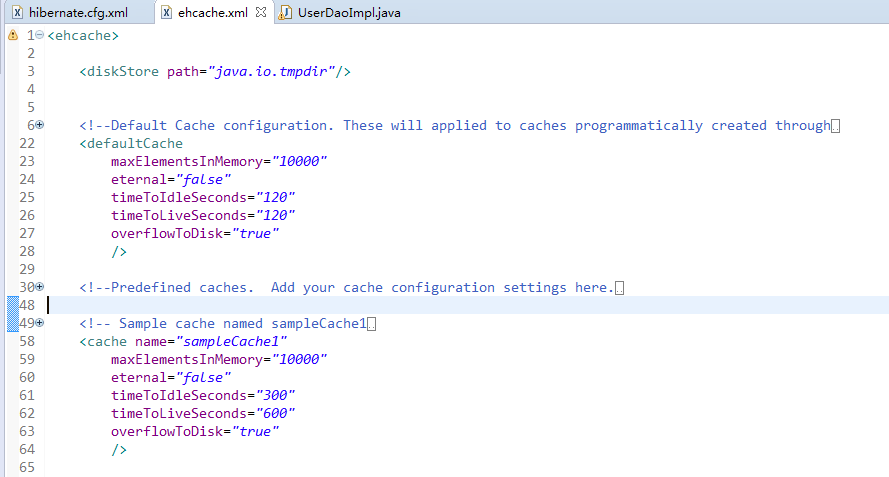The image size is (889, 477).
Task: Click line number 3 in the gutter
Action: [x=31, y=71]
